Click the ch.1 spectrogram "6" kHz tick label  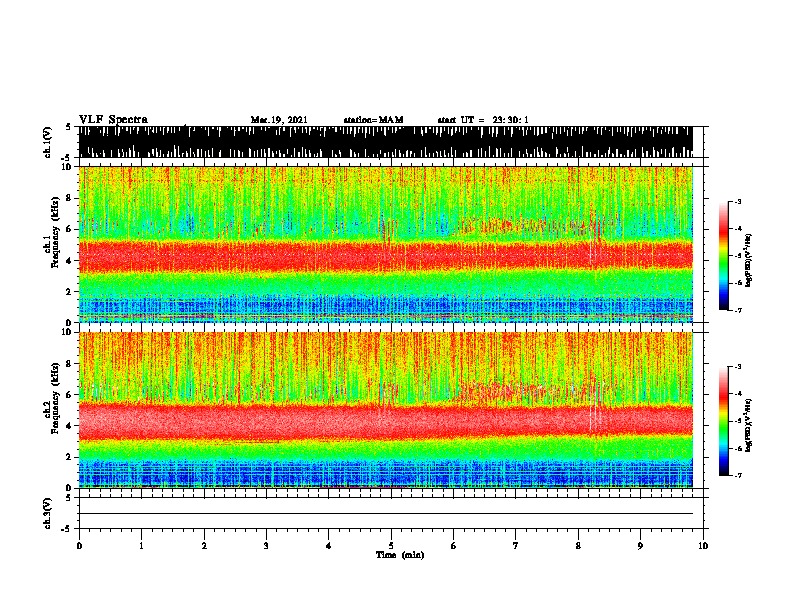coord(69,229)
